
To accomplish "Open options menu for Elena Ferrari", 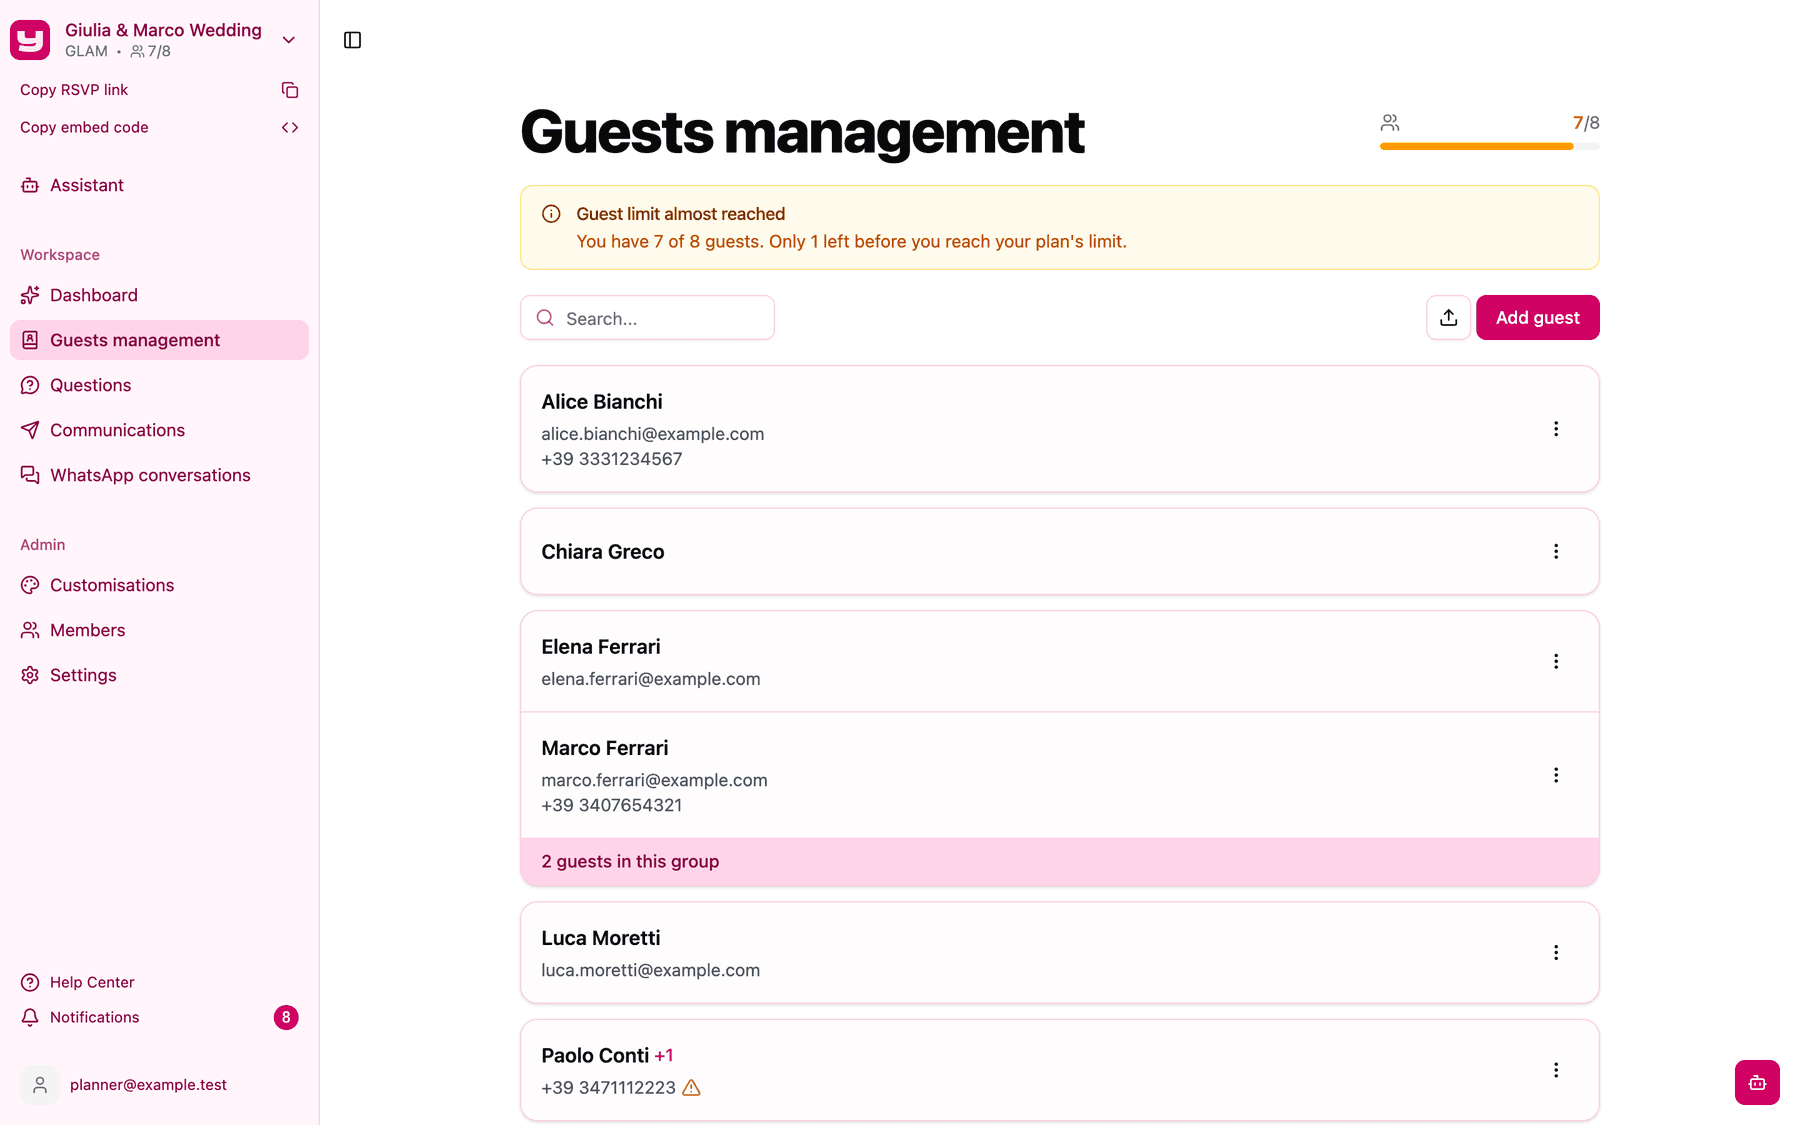I will point(1556,661).
